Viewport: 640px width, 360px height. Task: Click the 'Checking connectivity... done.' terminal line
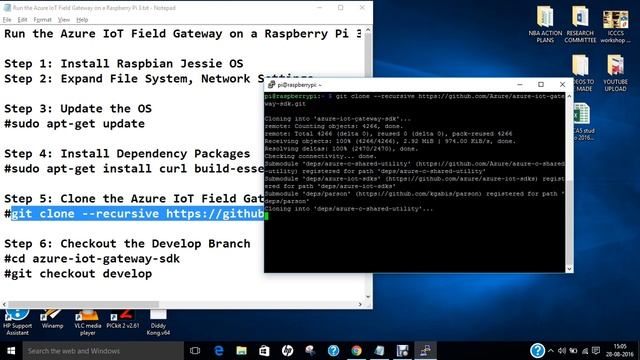[x=320, y=156]
